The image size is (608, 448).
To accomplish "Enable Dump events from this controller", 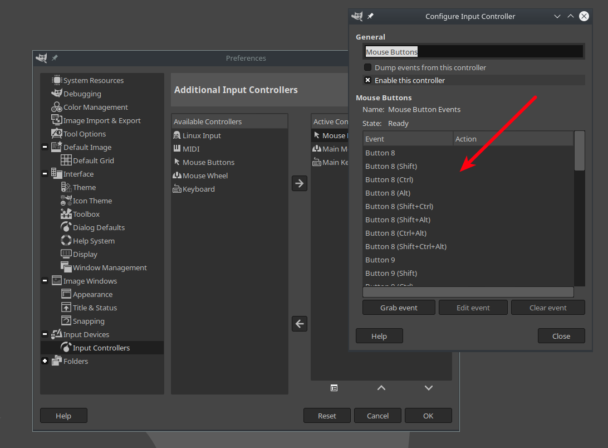I will click(368, 67).
